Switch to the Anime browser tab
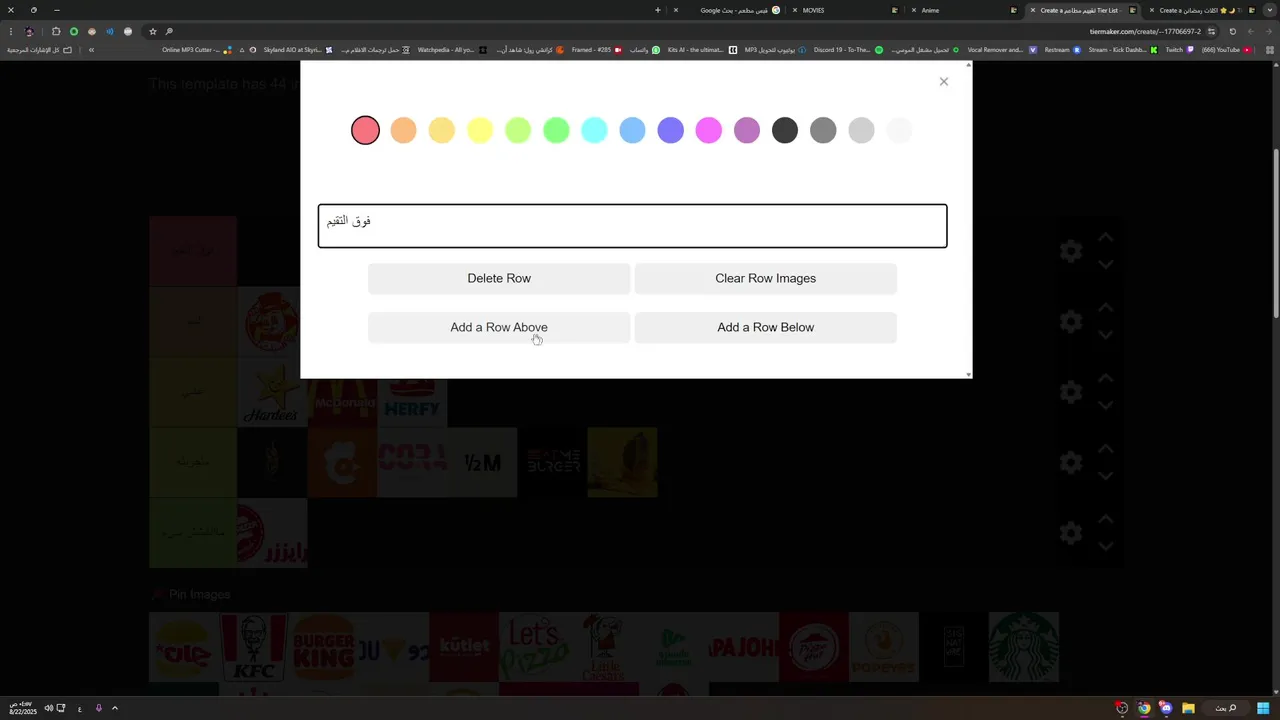 point(962,10)
